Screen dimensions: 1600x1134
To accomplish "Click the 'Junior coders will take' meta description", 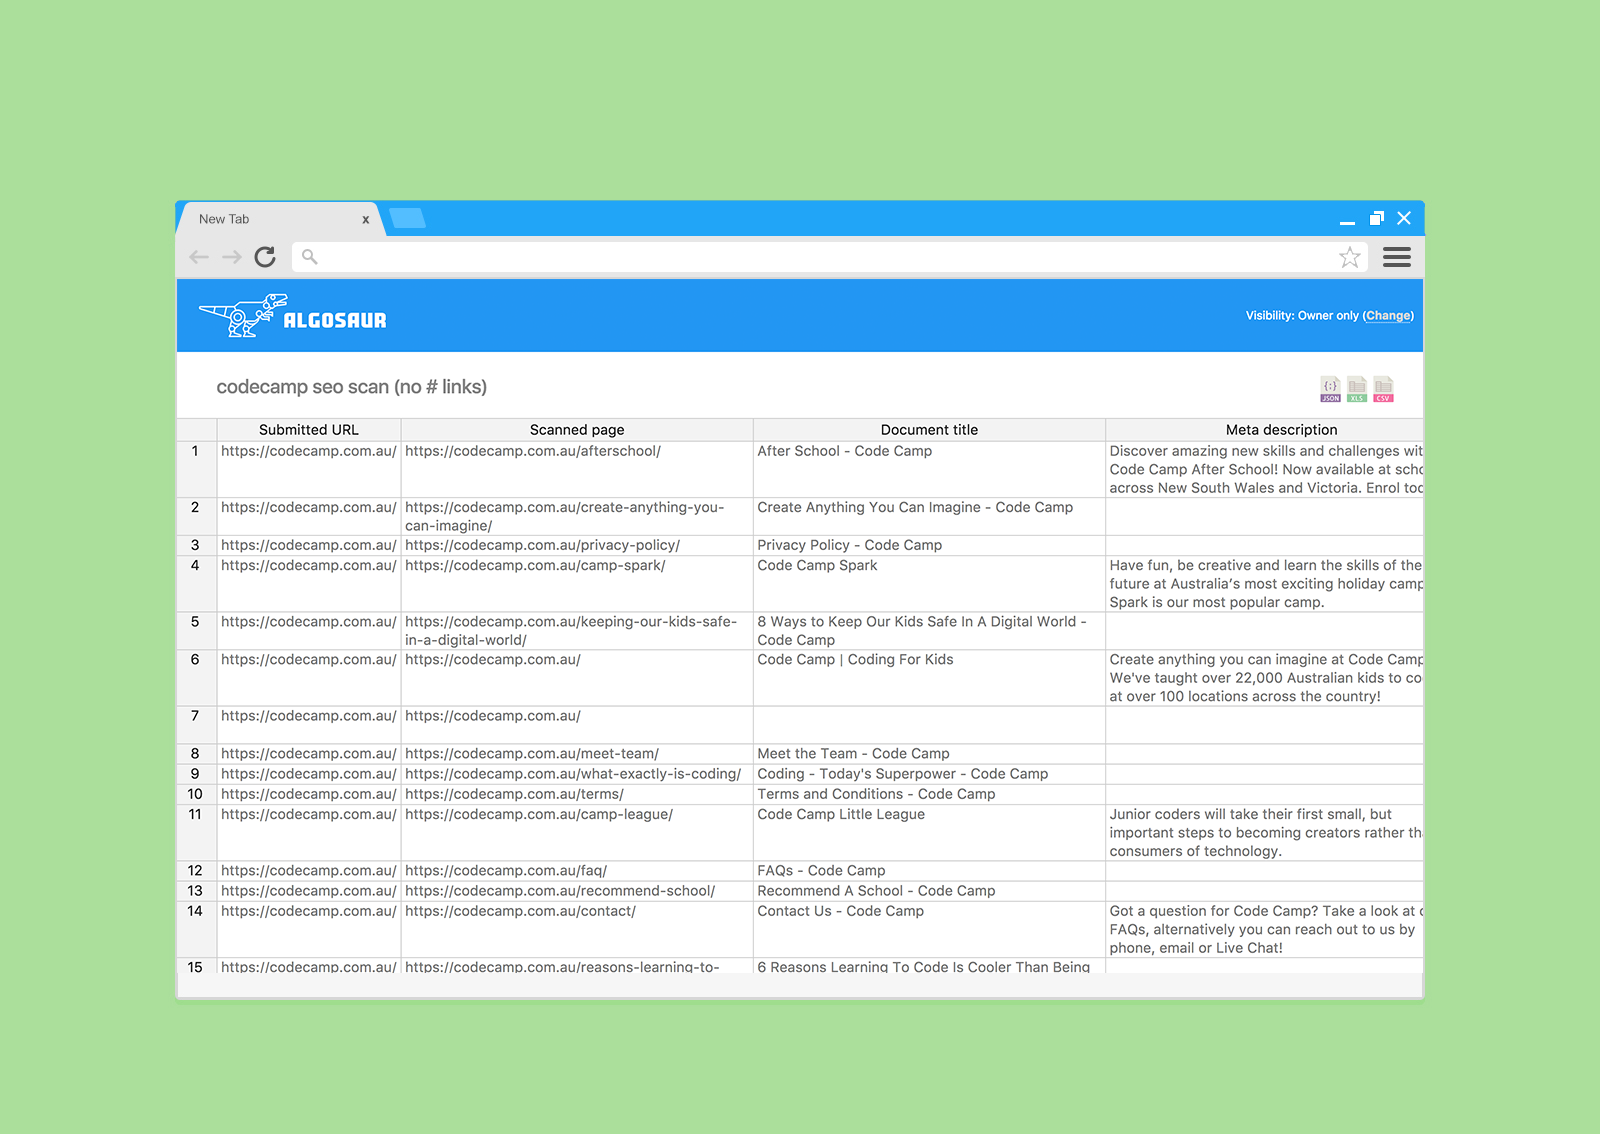I will (x=1266, y=832).
